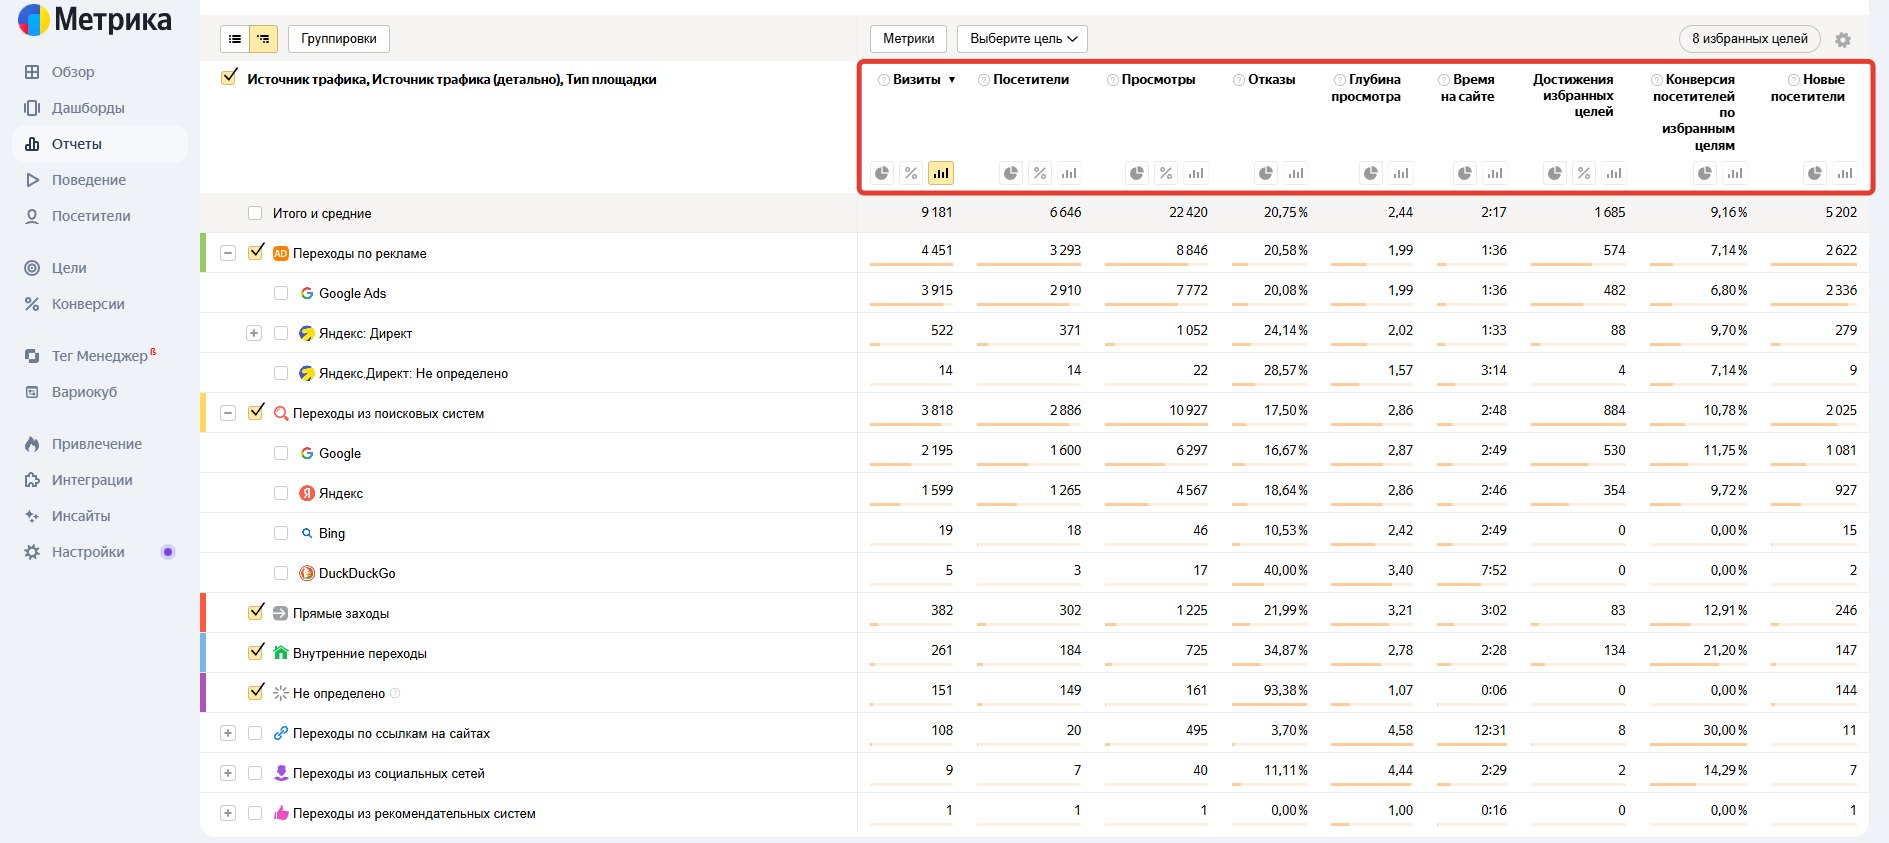Open Настройки in sidebar

click(88, 552)
